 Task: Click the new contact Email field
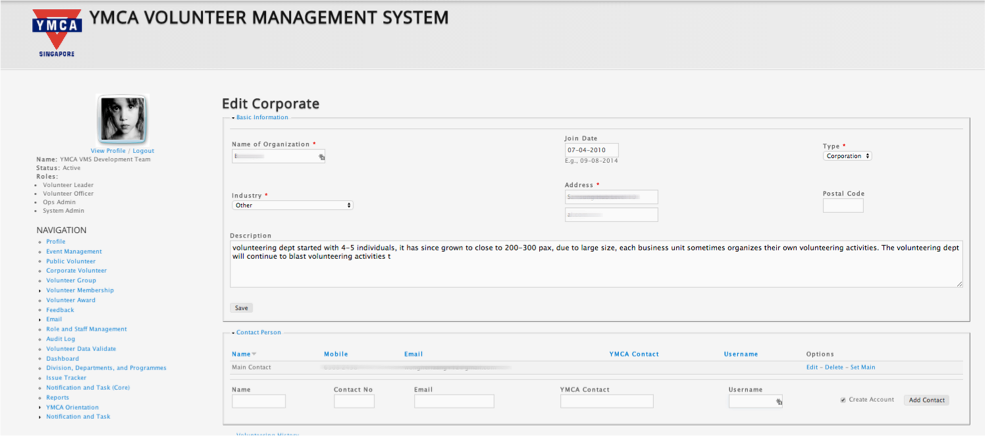454,401
